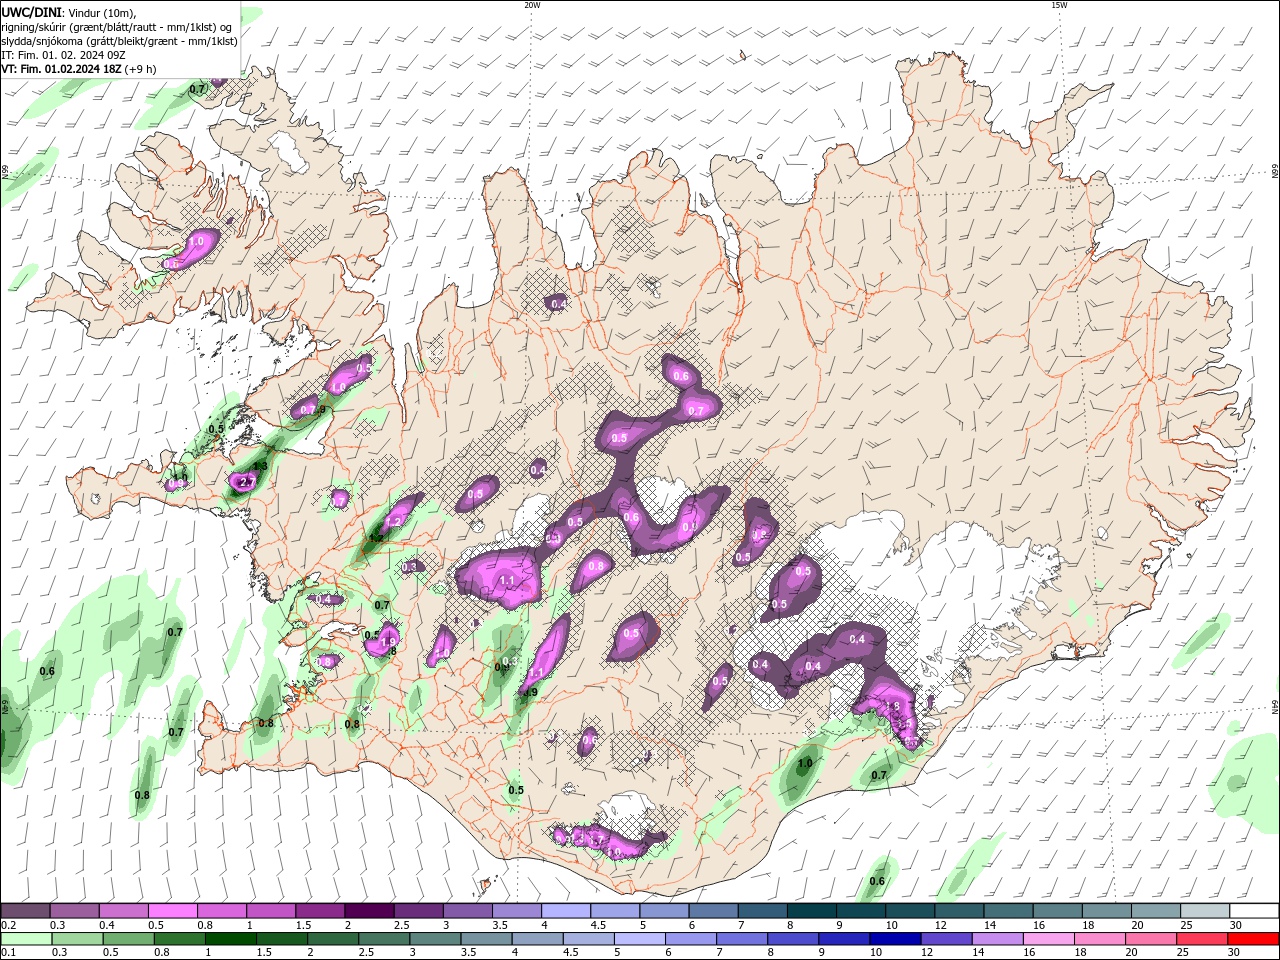Image resolution: width=1280 pixels, height=960 pixels.
Task: Click the 'rigning/skúrir' legend description line
Action: 118,26
